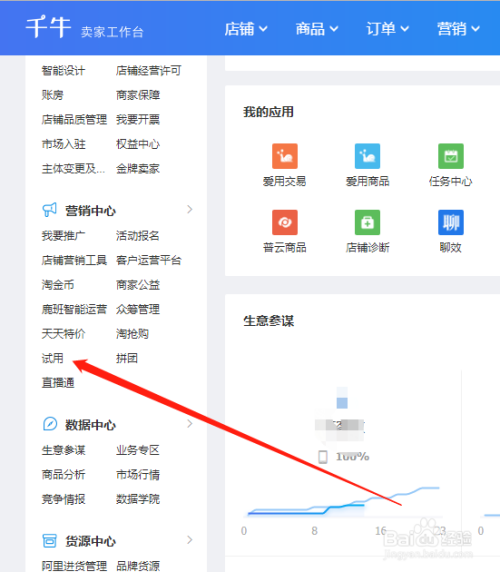Screen dimensions: 500x572
Task: Click the 千牛 logo
Action: tap(48, 27)
